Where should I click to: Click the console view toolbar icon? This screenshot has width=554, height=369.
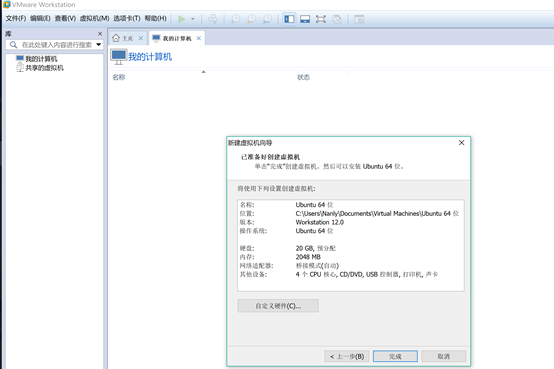tap(359, 19)
